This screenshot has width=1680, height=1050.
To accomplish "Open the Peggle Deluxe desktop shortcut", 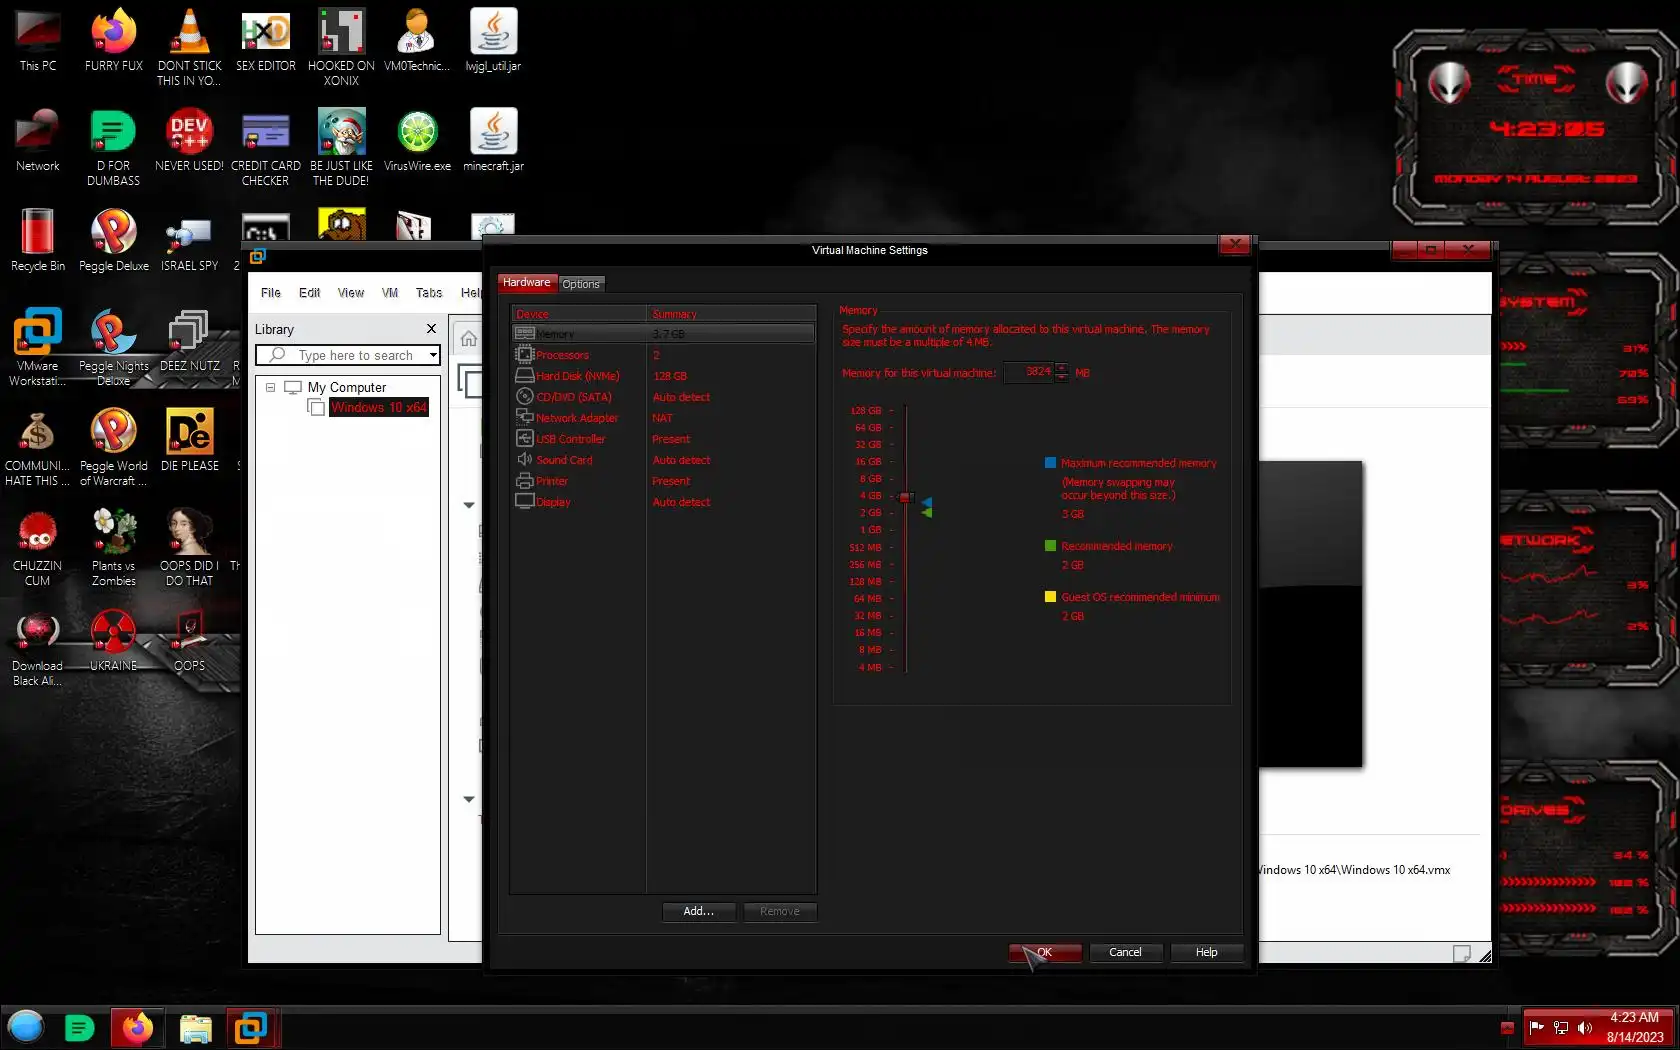I will coord(114,240).
